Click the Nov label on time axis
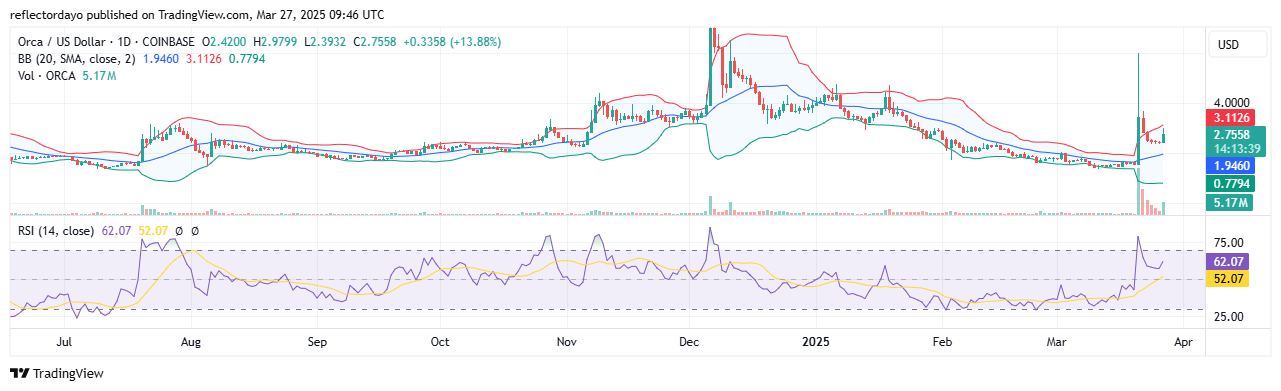The width and height of the screenshot is (1281, 391). [567, 341]
